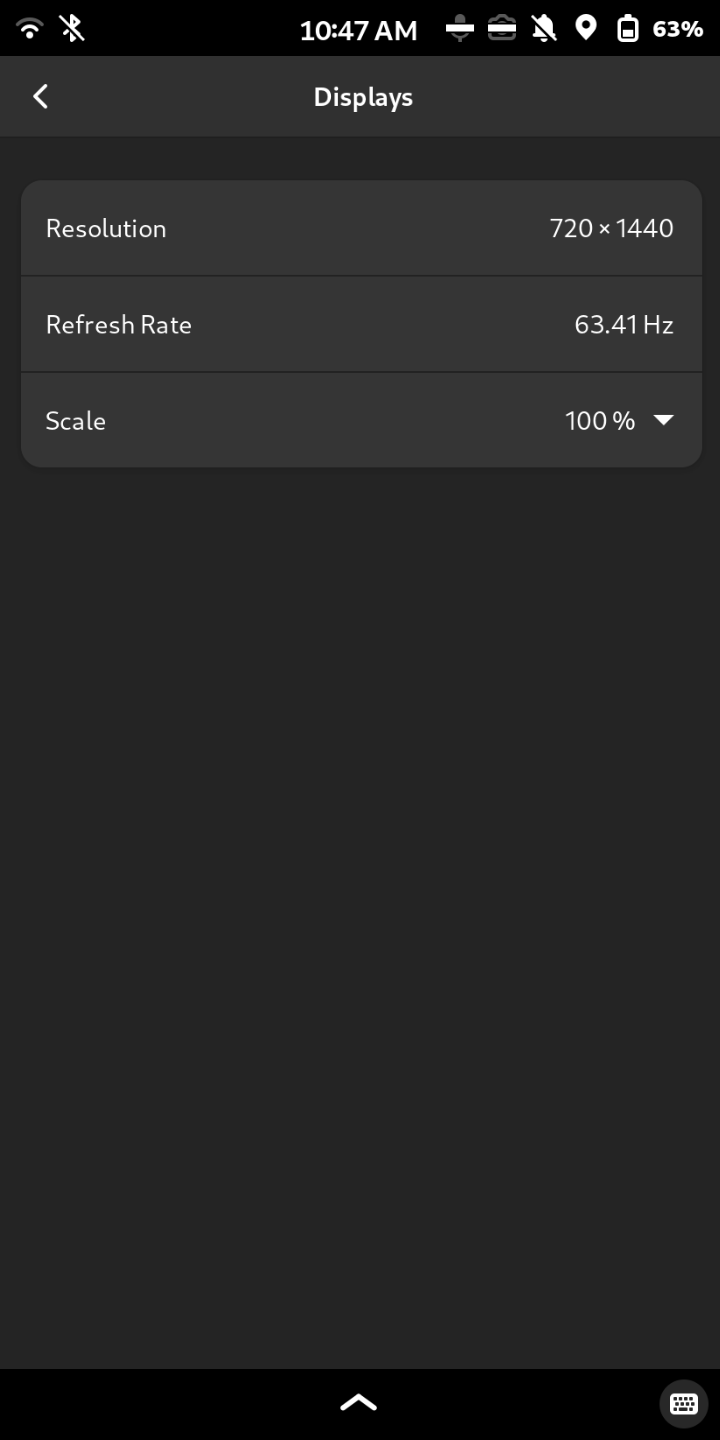Click the 720 × 1440 resolution value

611,228
